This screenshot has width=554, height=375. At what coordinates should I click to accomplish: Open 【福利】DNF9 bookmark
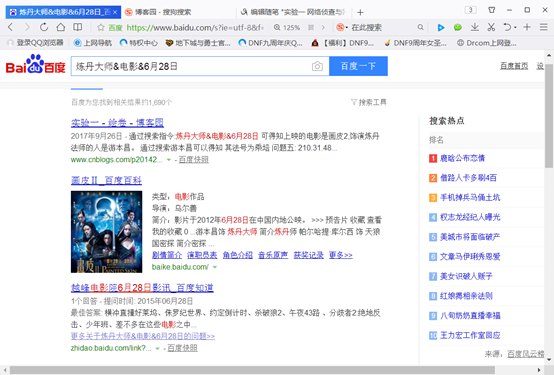coord(342,43)
